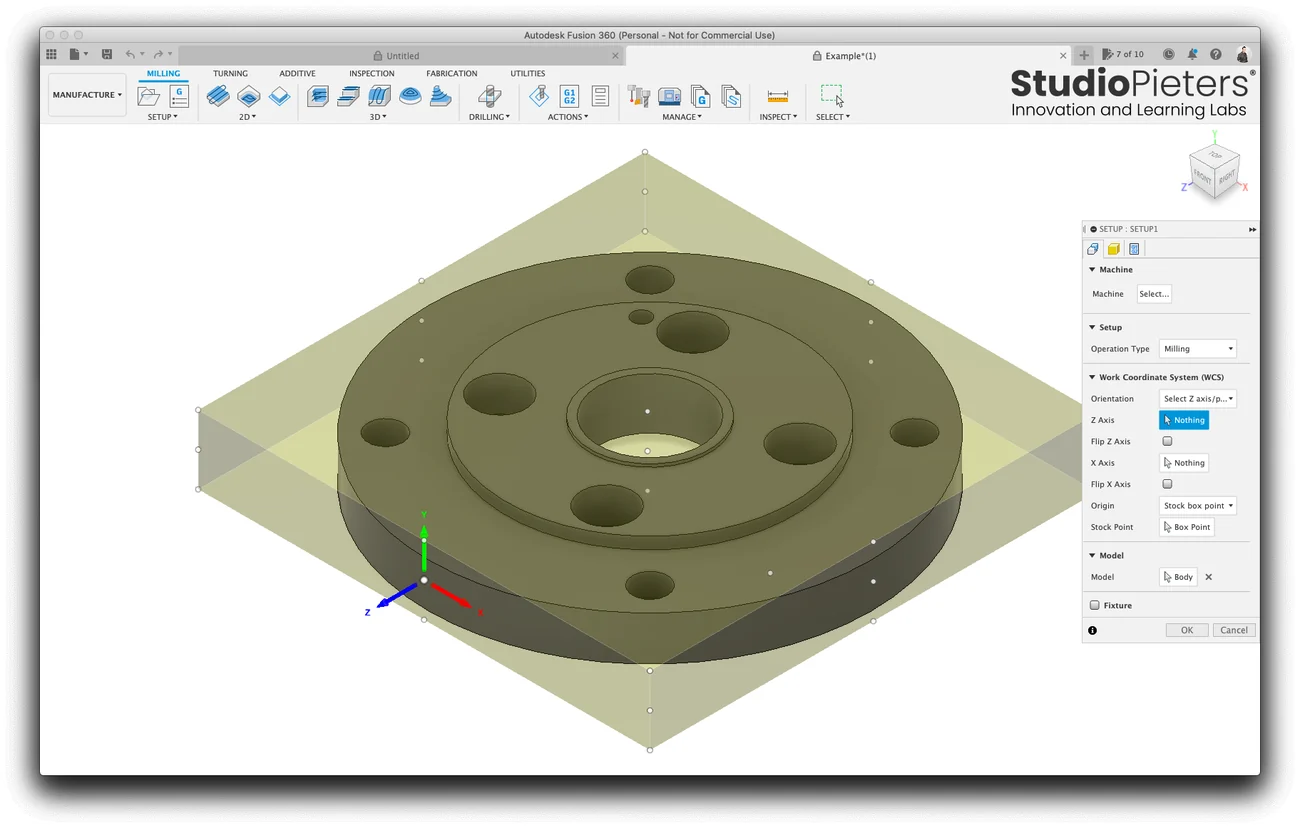Open the Post Process tab in Setup dialog
1300x828 pixels.
1134,249
